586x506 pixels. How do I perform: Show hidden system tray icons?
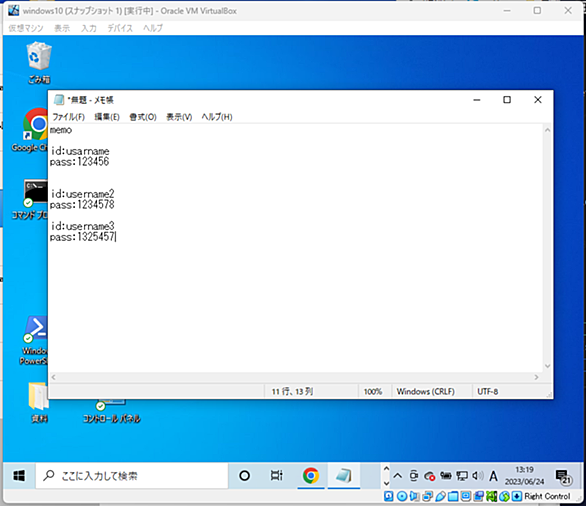[x=398, y=476]
